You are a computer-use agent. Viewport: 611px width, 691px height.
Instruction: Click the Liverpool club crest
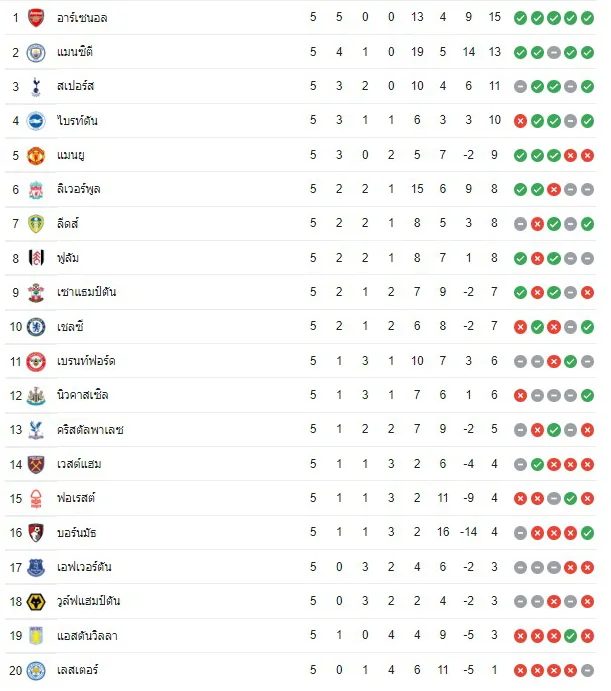click(x=36, y=190)
